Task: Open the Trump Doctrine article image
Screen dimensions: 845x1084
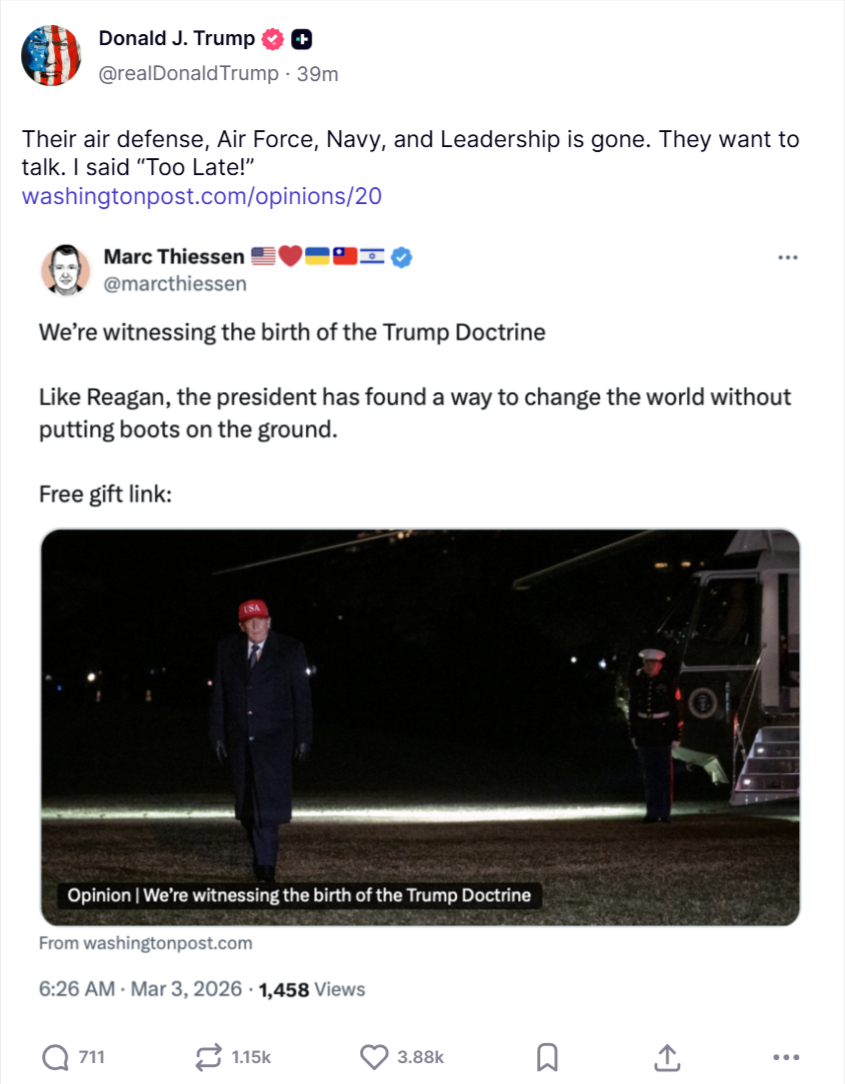Action: tap(420, 726)
